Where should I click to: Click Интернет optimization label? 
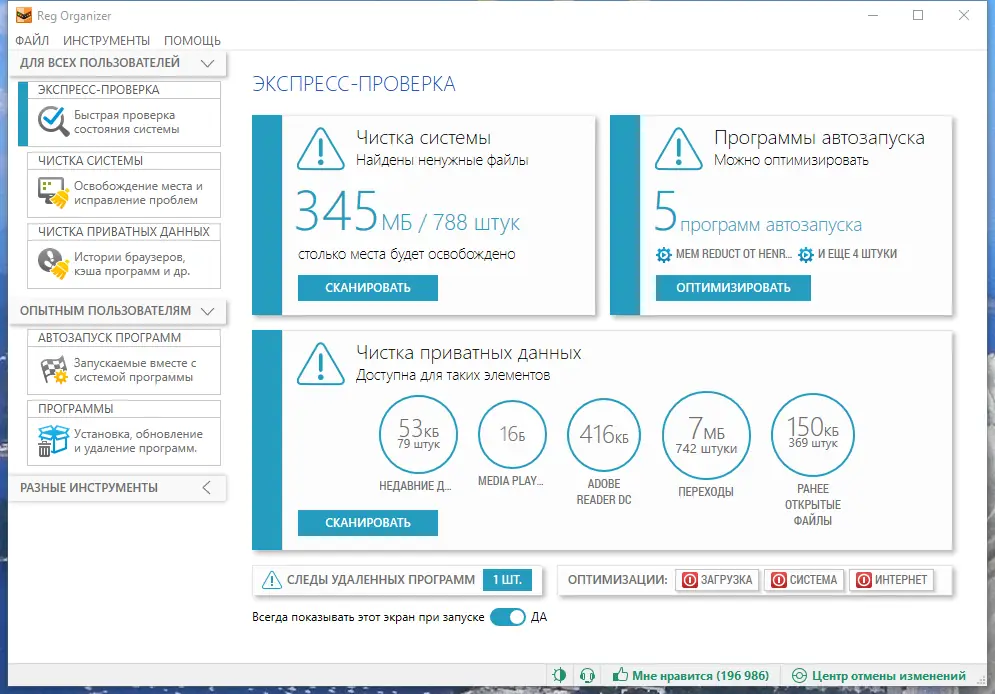(901, 580)
